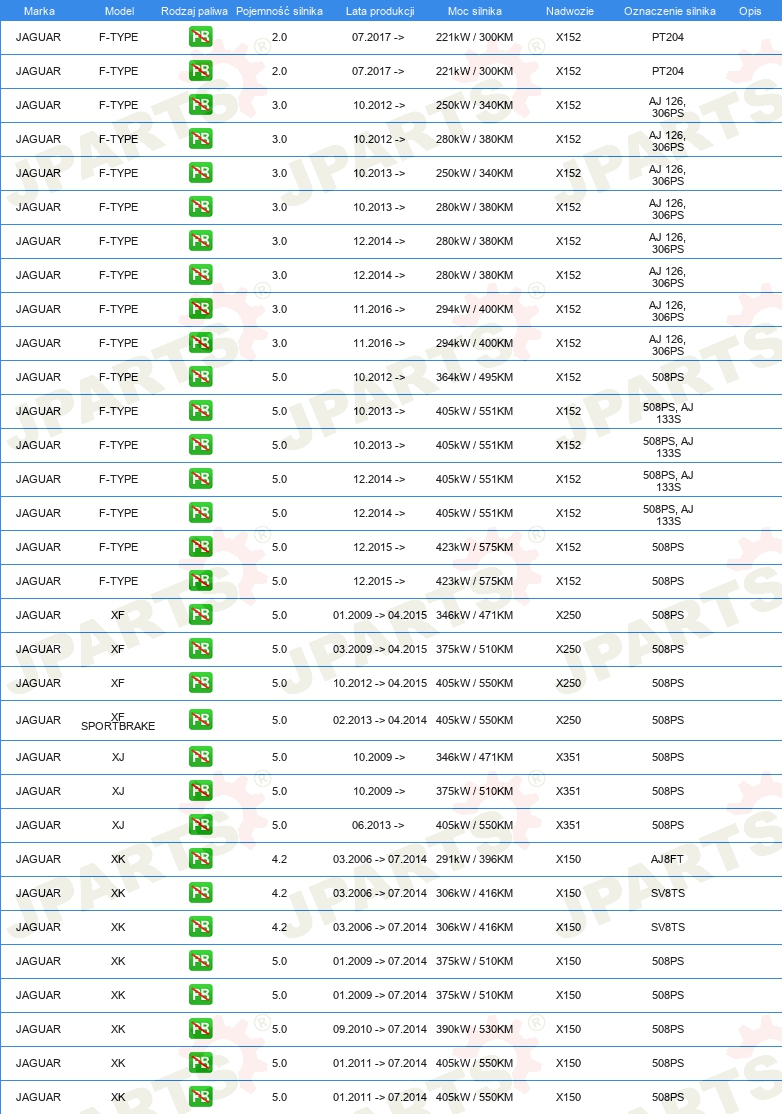Screen dimensions: 782x1114
Task: Click petrol icon in F-TYPE 364kW / 495KM row
Action: point(201,377)
